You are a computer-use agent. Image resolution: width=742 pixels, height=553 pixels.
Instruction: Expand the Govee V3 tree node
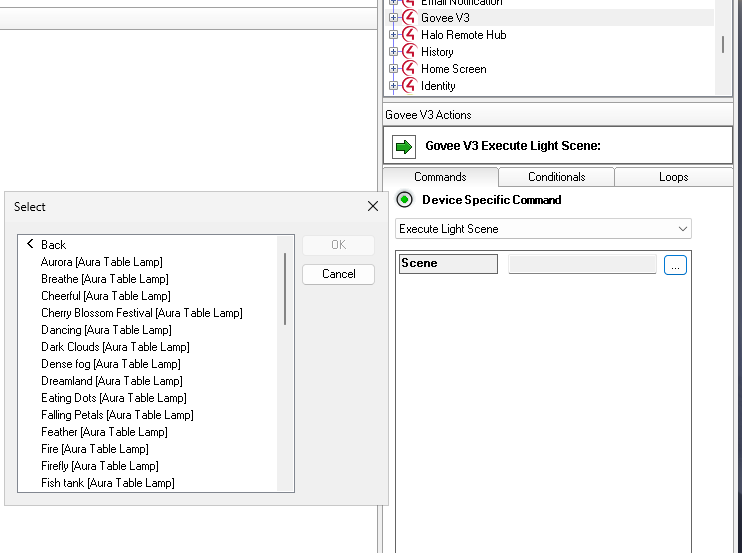(x=393, y=18)
